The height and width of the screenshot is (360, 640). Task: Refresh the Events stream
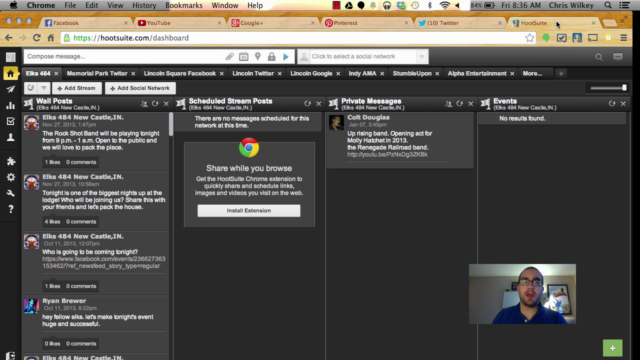pyautogui.click(x=612, y=104)
